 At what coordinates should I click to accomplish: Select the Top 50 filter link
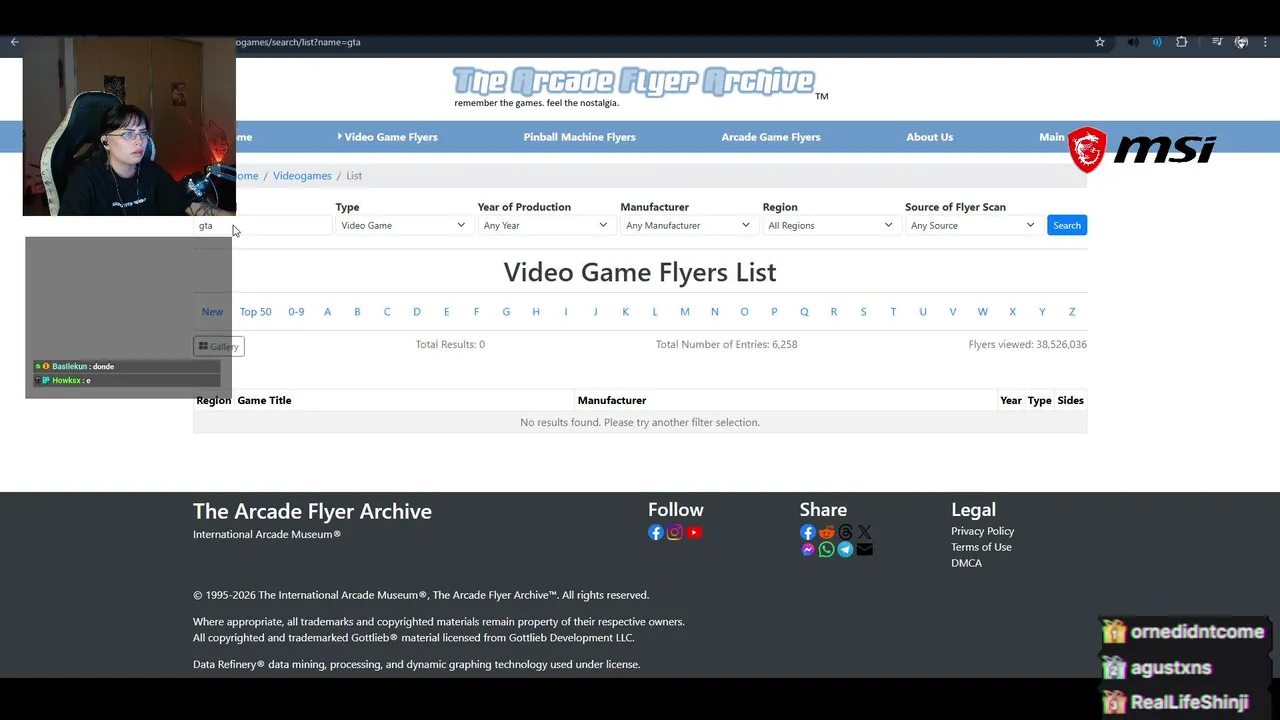(256, 312)
